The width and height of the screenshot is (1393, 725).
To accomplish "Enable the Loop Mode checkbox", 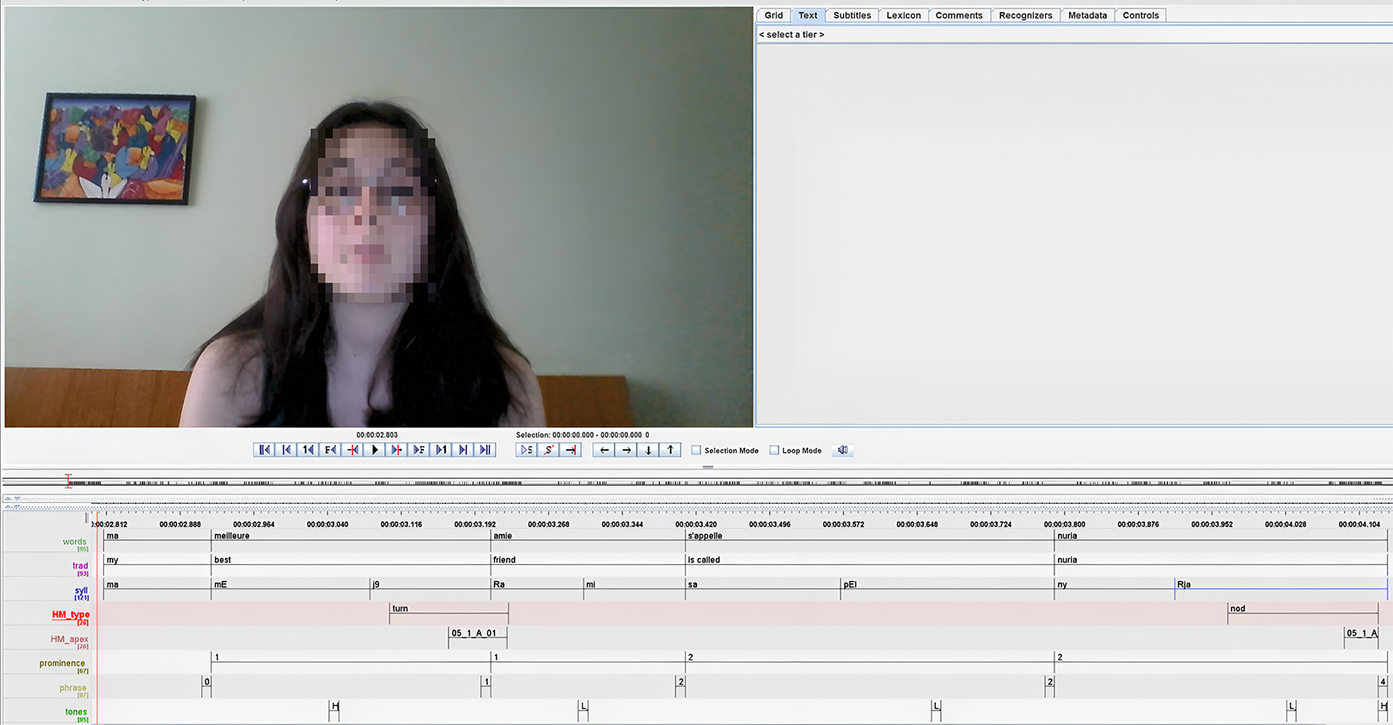I will tap(774, 451).
